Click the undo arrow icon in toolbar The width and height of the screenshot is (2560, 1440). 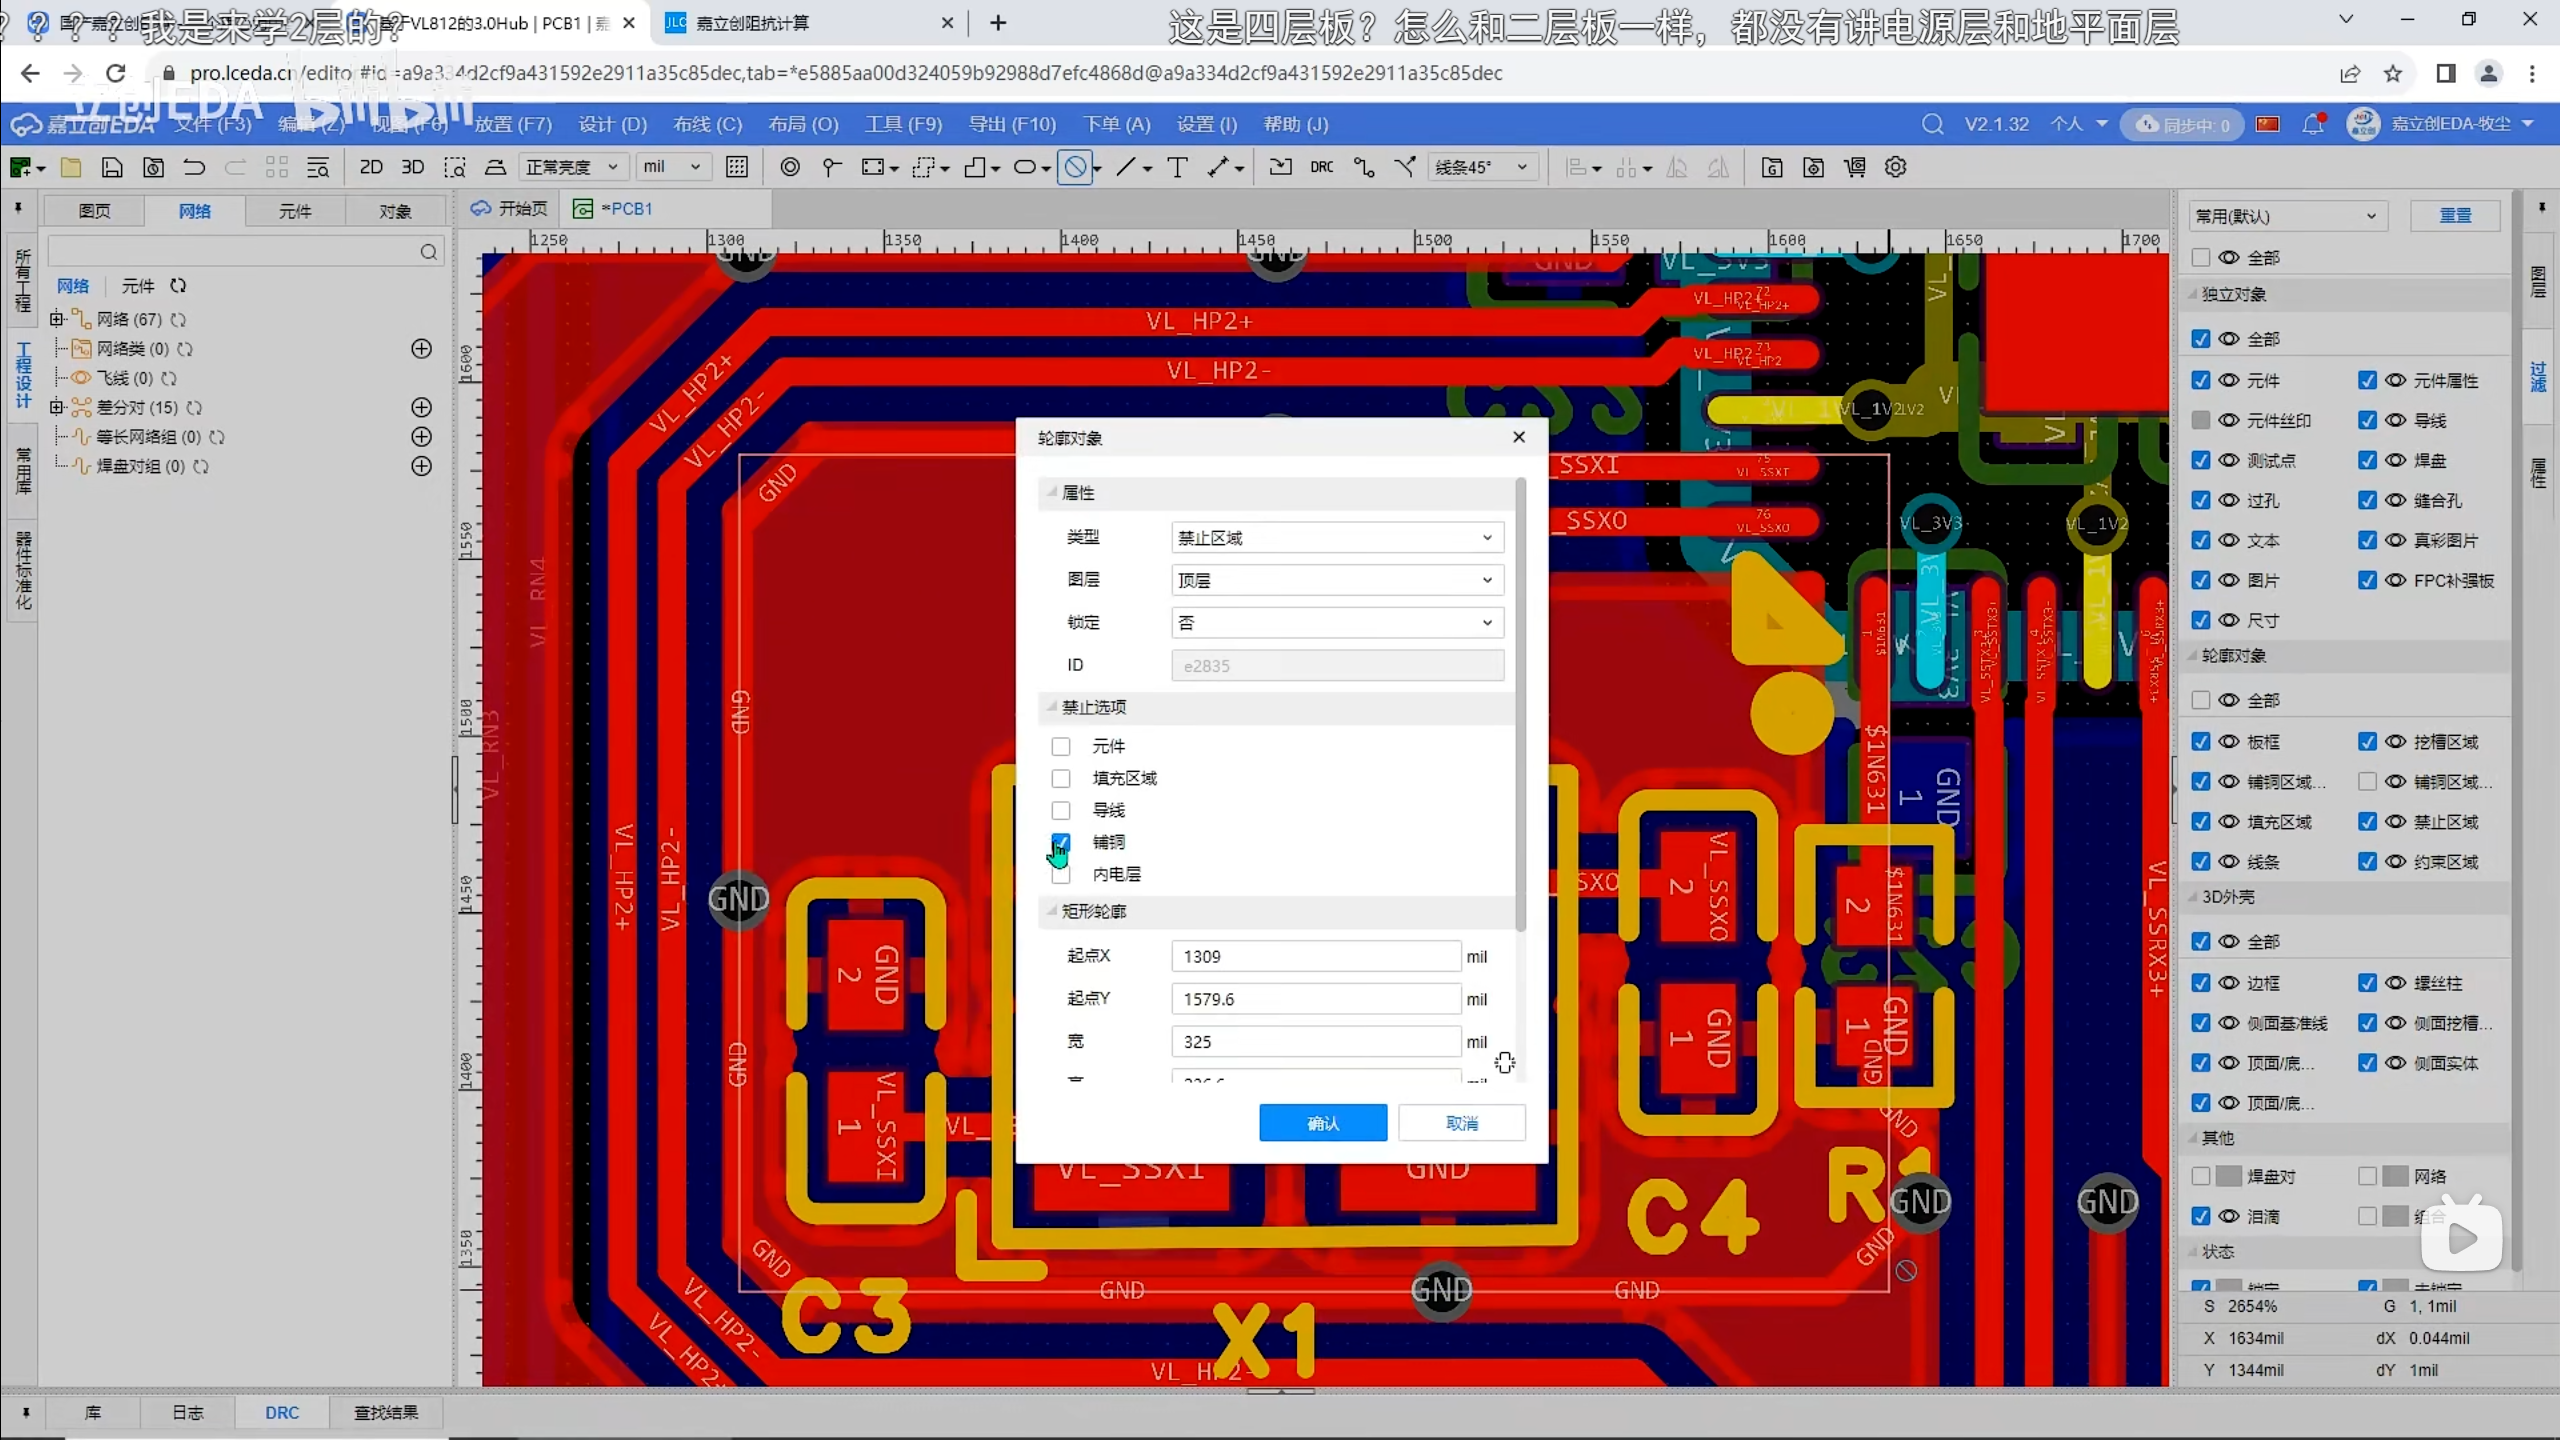tap(194, 167)
